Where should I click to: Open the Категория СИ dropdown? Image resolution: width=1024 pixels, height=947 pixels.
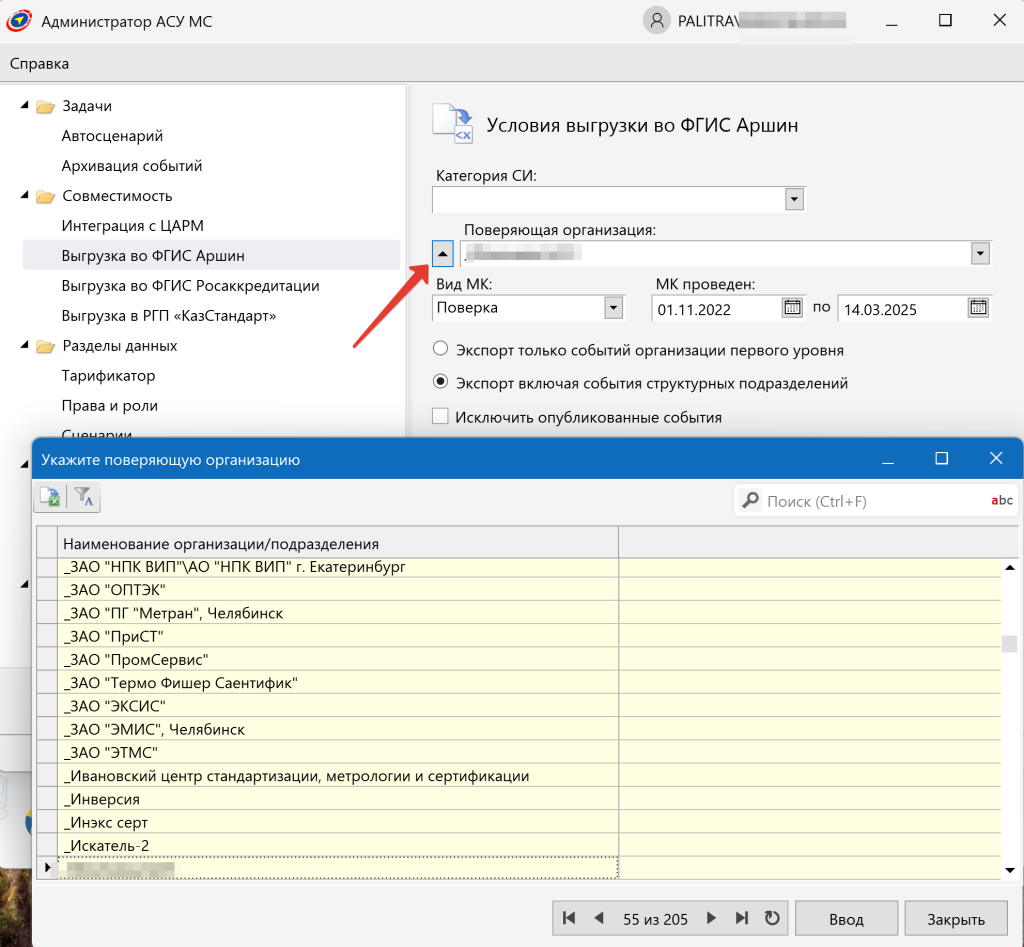tap(794, 199)
